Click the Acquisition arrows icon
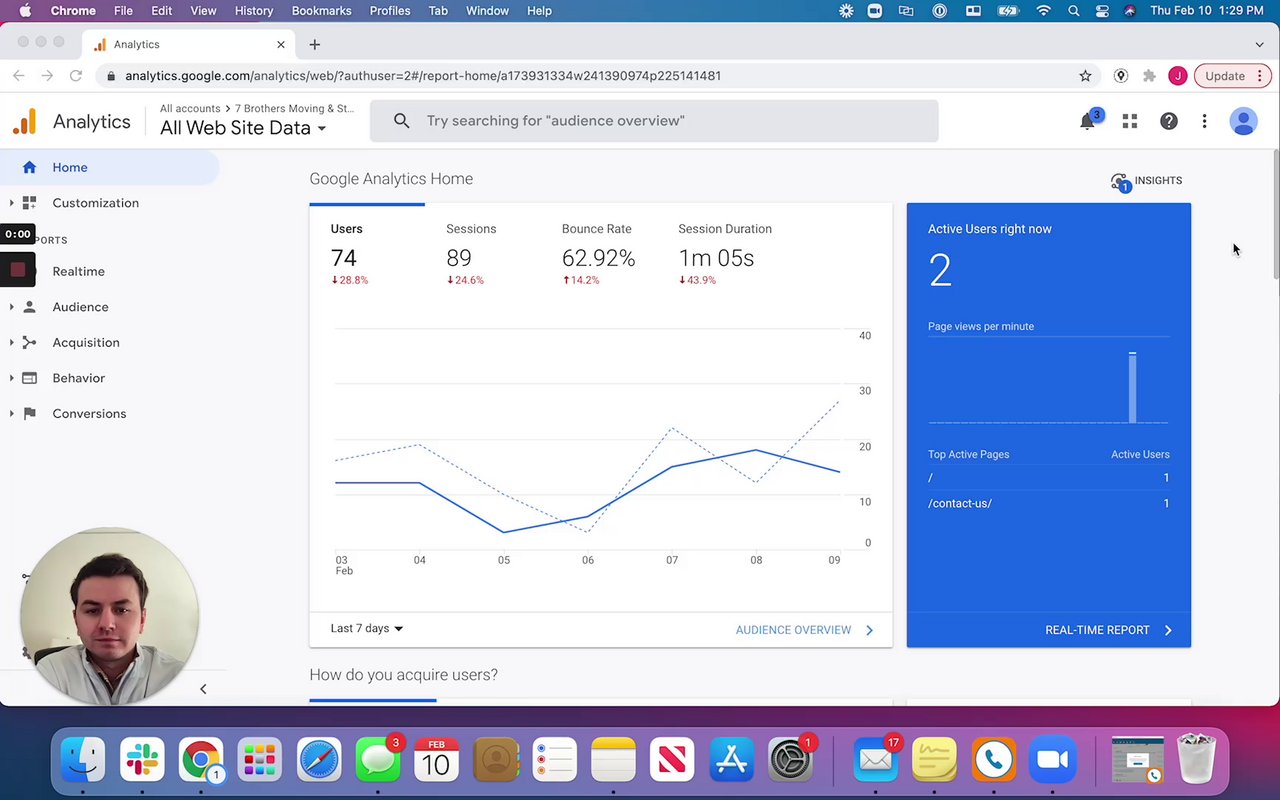 (x=29, y=342)
